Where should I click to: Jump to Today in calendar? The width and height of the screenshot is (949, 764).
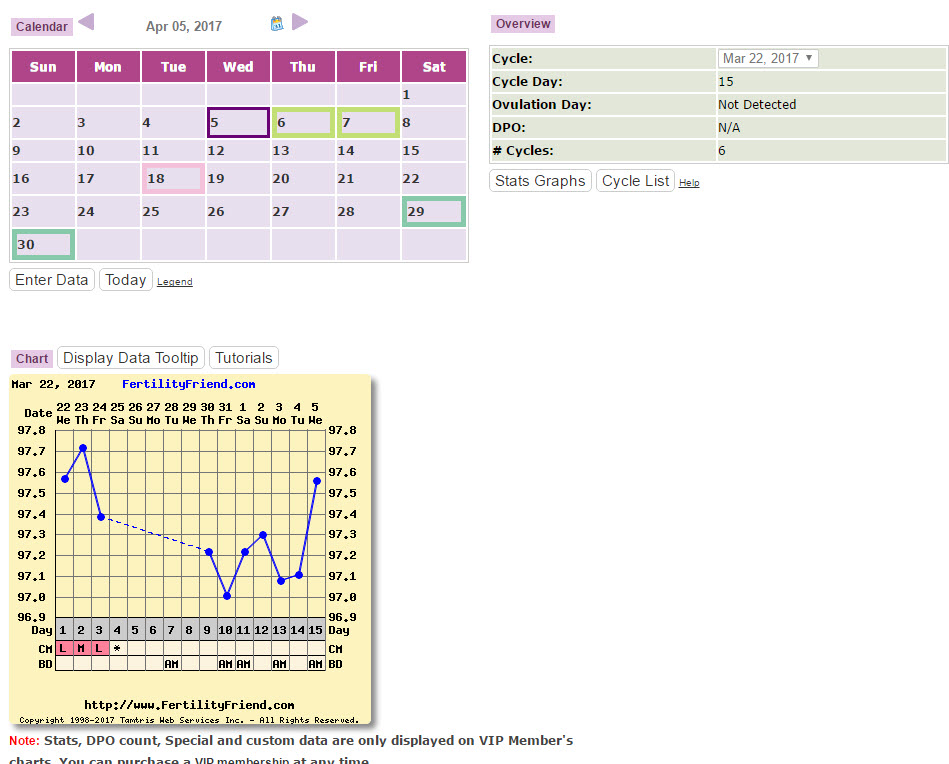tap(126, 280)
